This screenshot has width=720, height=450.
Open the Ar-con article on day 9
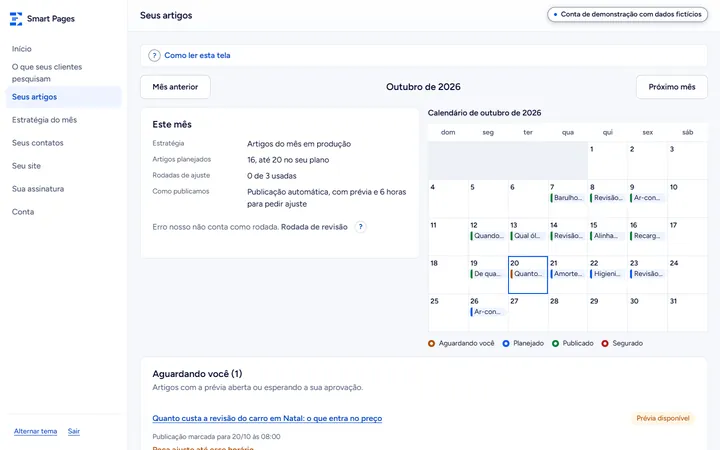(x=647, y=198)
